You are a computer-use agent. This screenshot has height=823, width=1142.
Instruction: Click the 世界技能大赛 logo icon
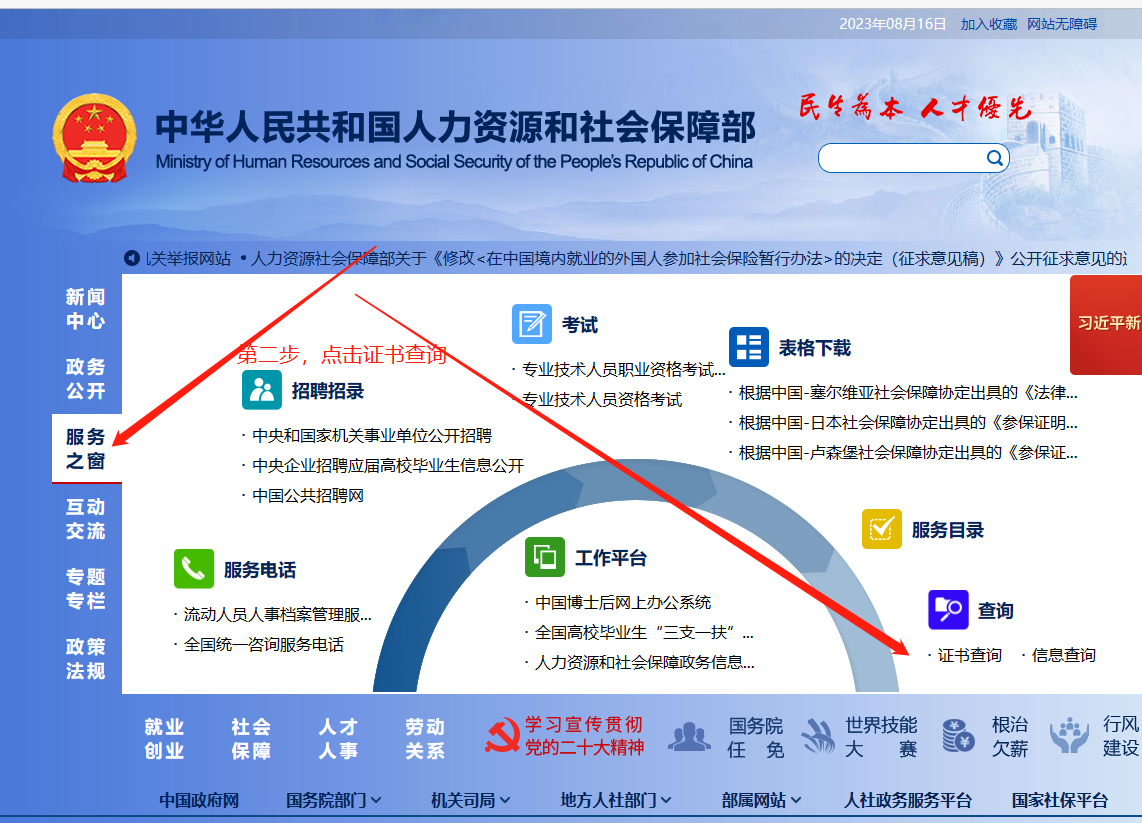tap(819, 736)
